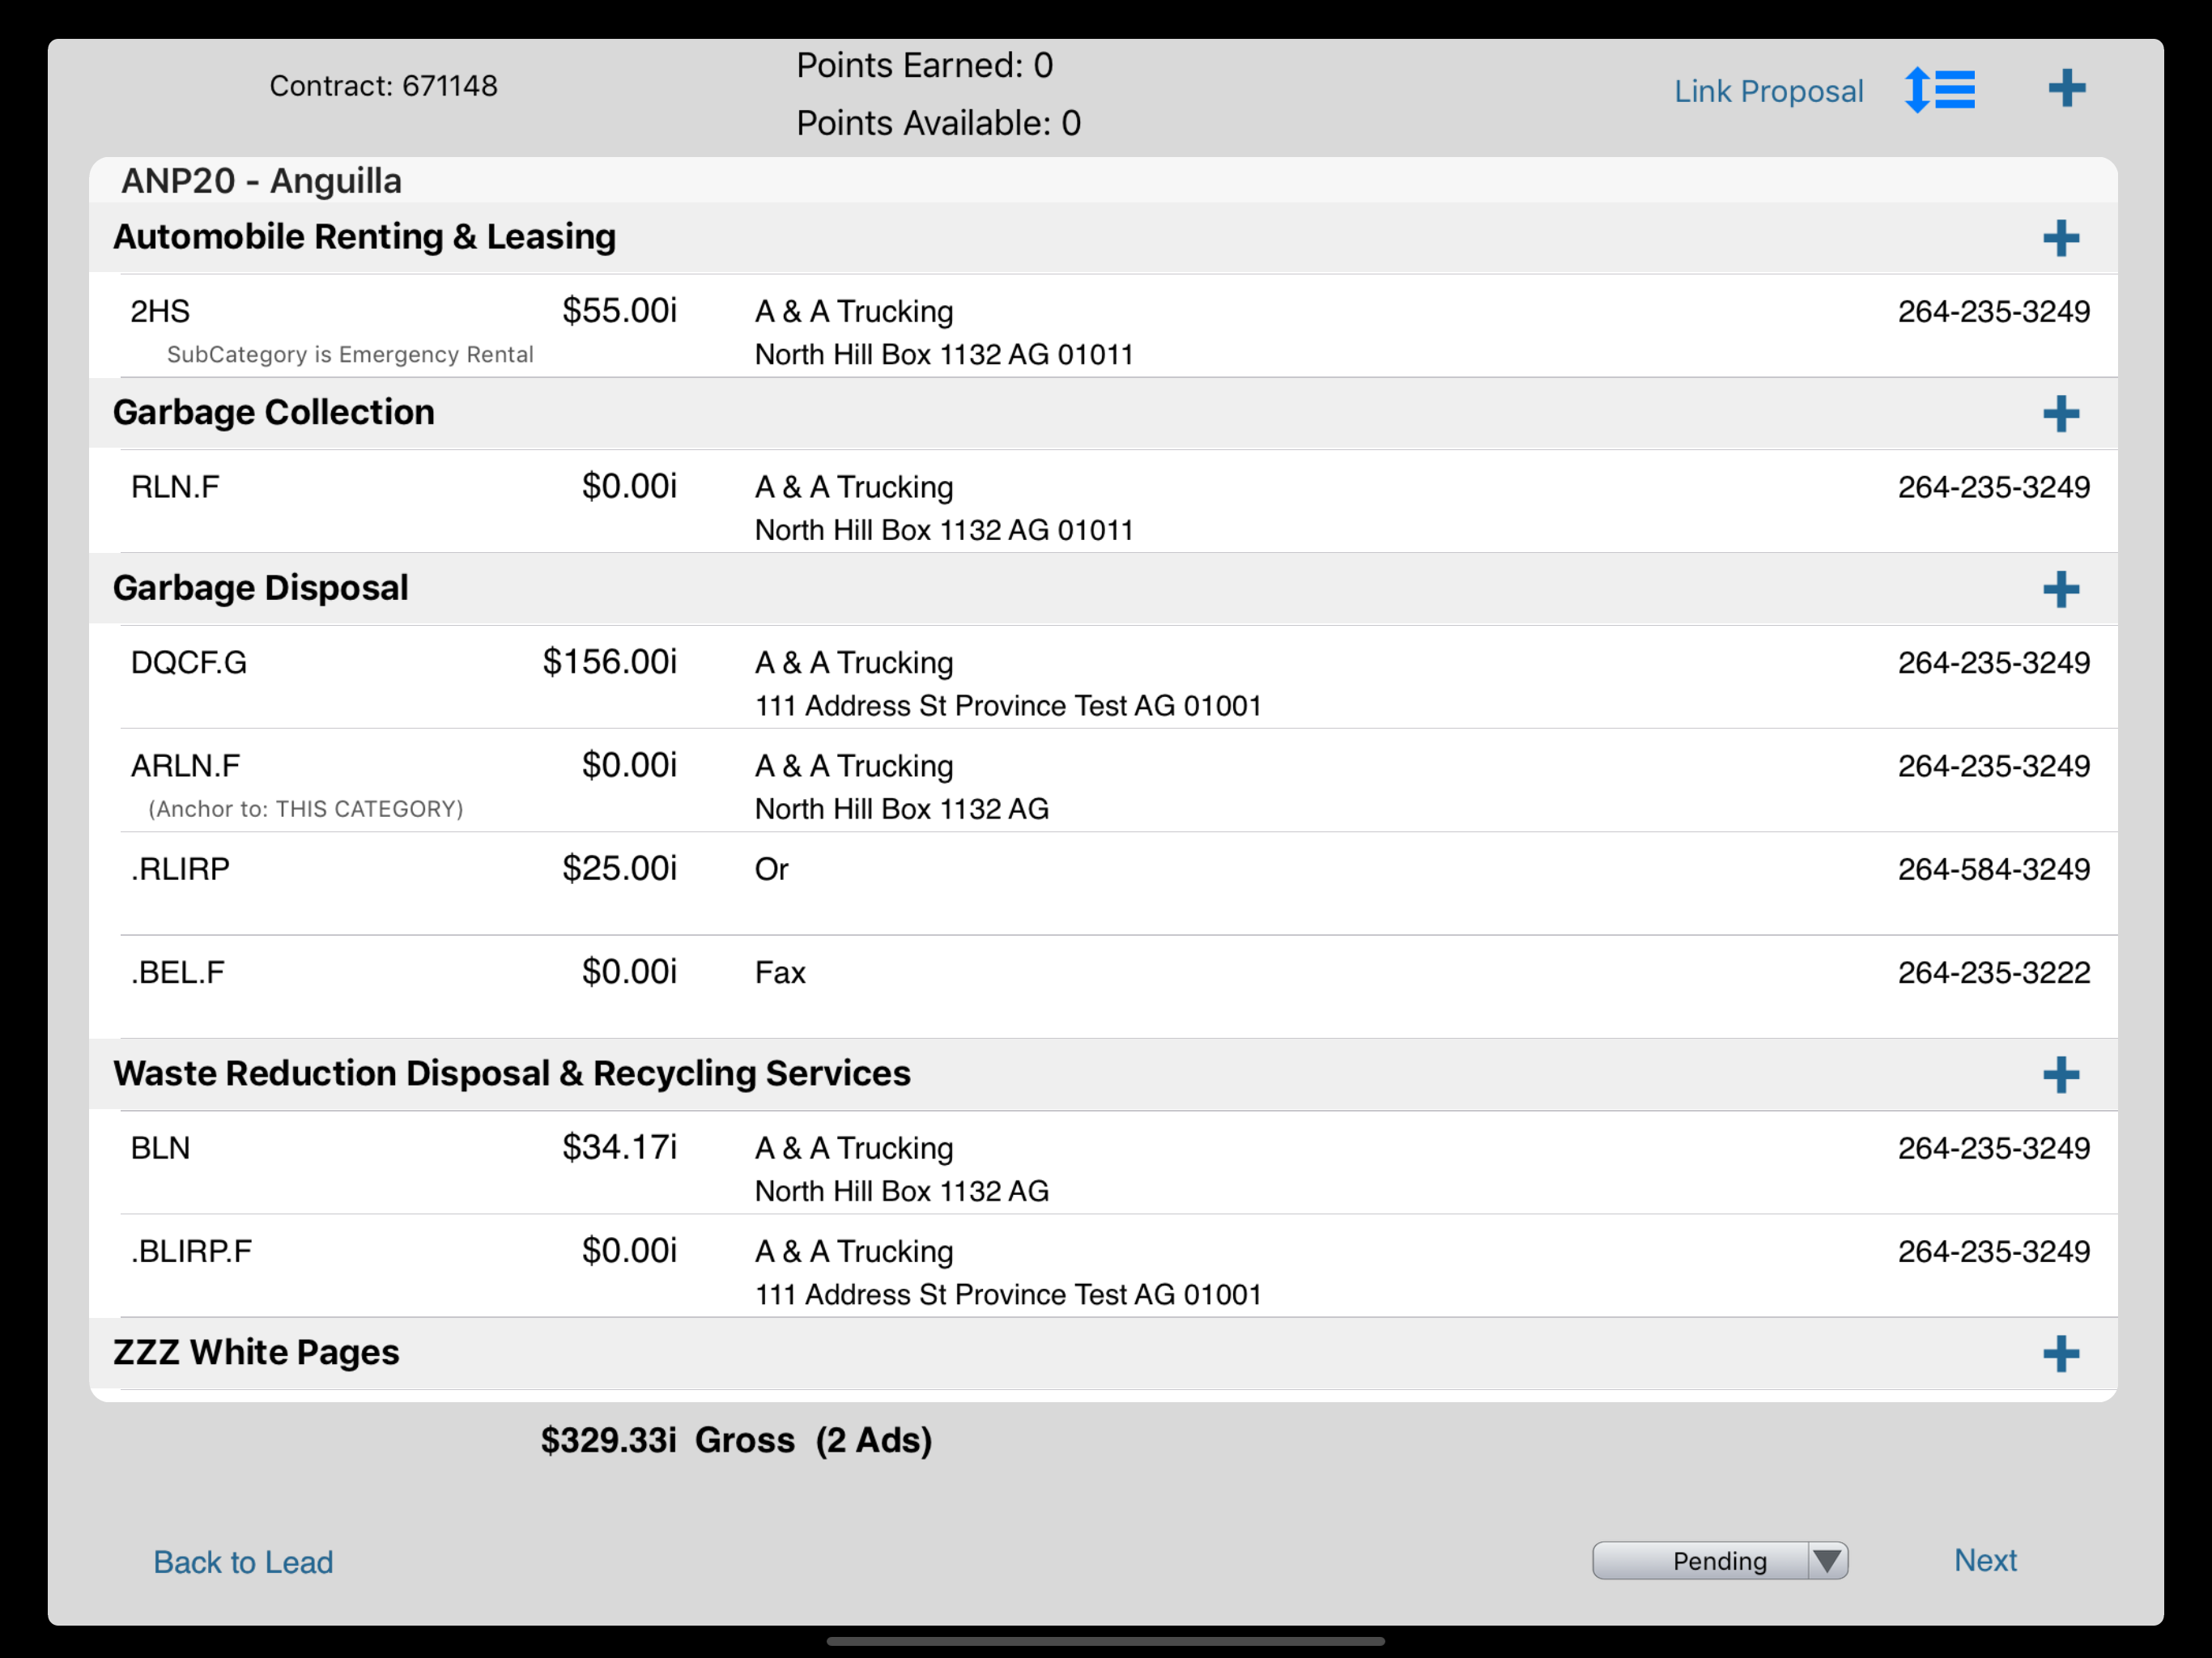Open the Link Proposal link
This screenshot has width=2212, height=1658.
tap(1768, 91)
